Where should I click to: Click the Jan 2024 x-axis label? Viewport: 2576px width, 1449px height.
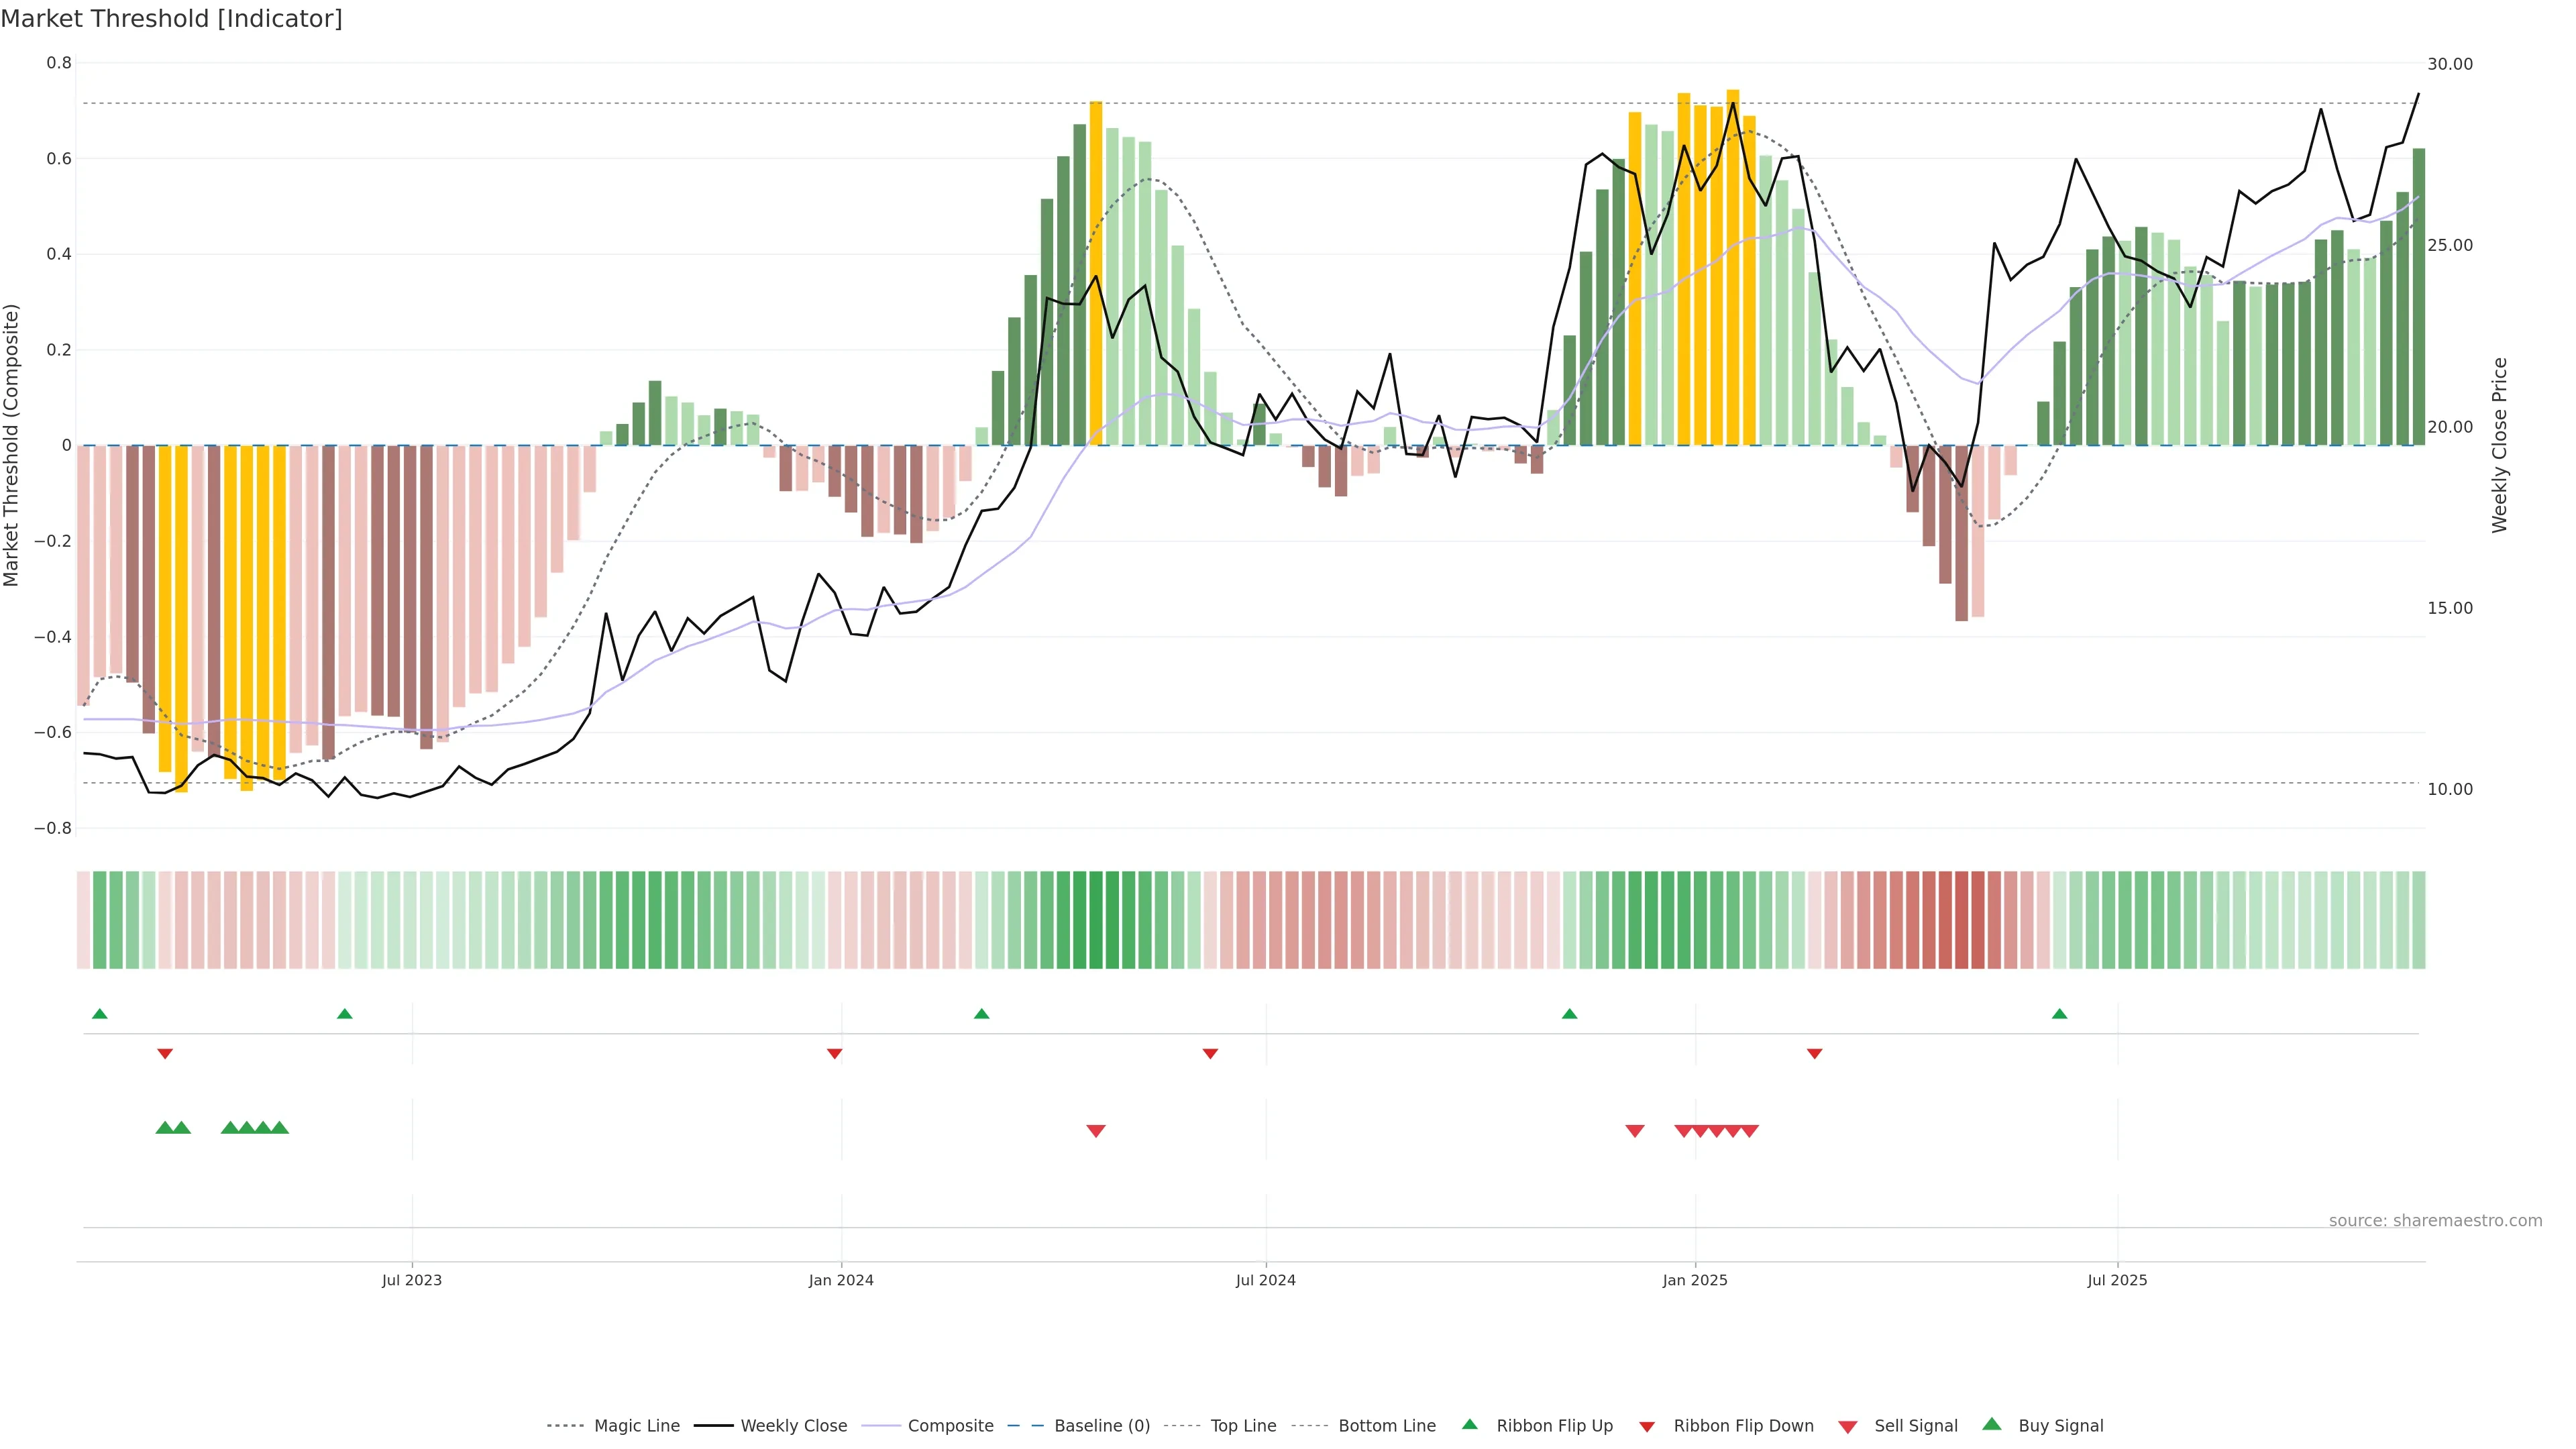click(x=841, y=1280)
